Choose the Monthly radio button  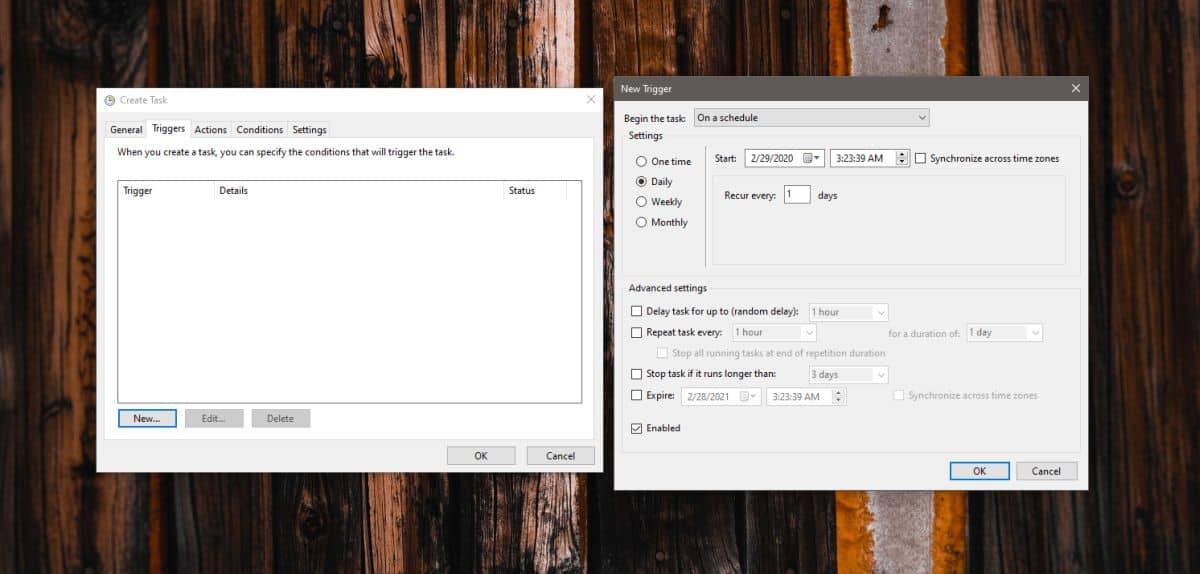(x=641, y=223)
